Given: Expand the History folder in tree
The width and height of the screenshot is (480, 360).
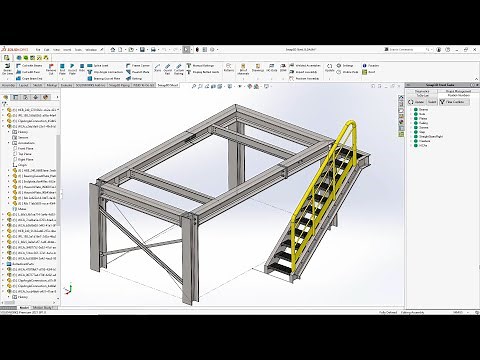Looking at the screenshot, I should click(x=9, y=132).
